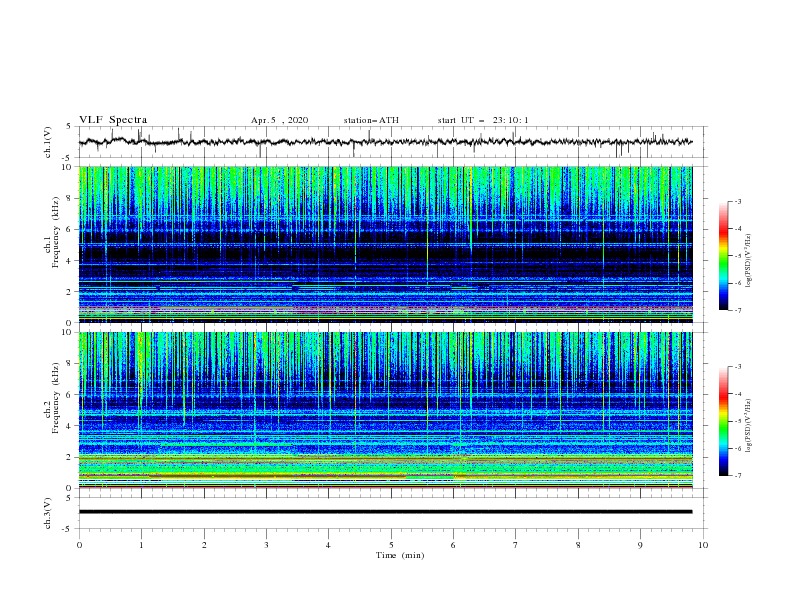
Task: Select time tick label '3' on x-axis
Action: (x=266, y=545)
